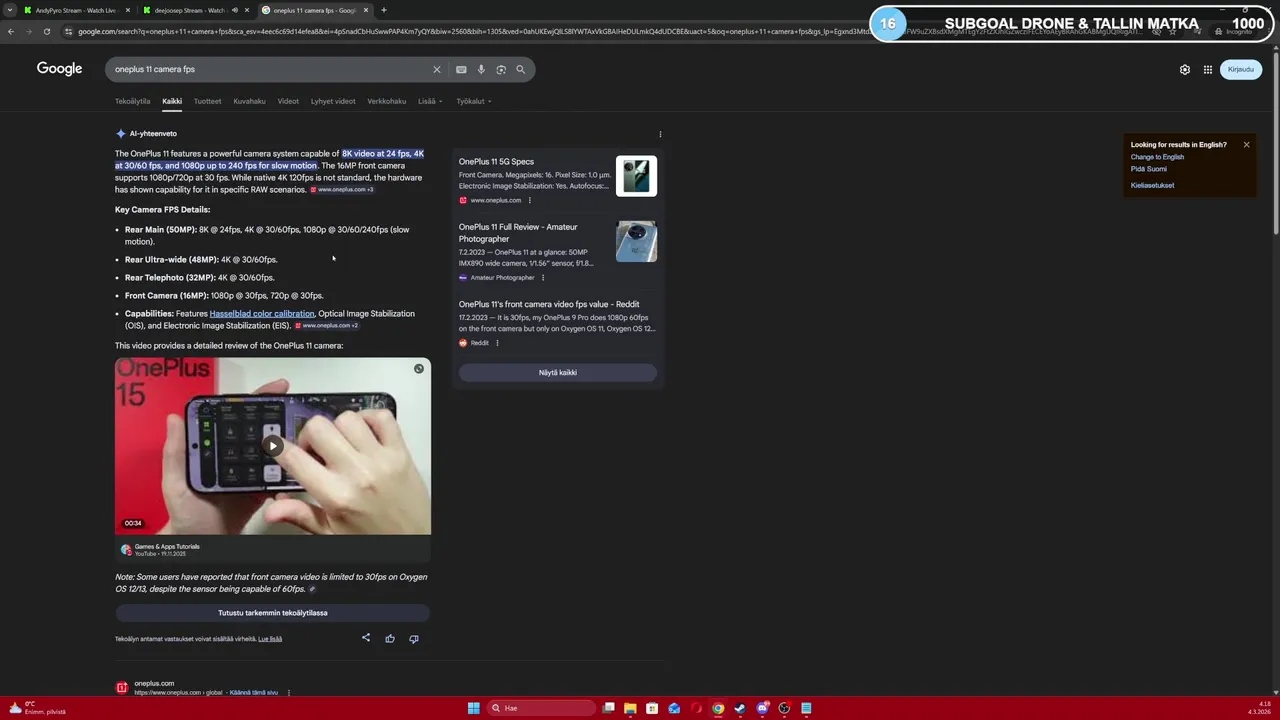
Task: Mute the deejoosep Stream tab audio
Action: pyautogui.click(x=235, y=10)
